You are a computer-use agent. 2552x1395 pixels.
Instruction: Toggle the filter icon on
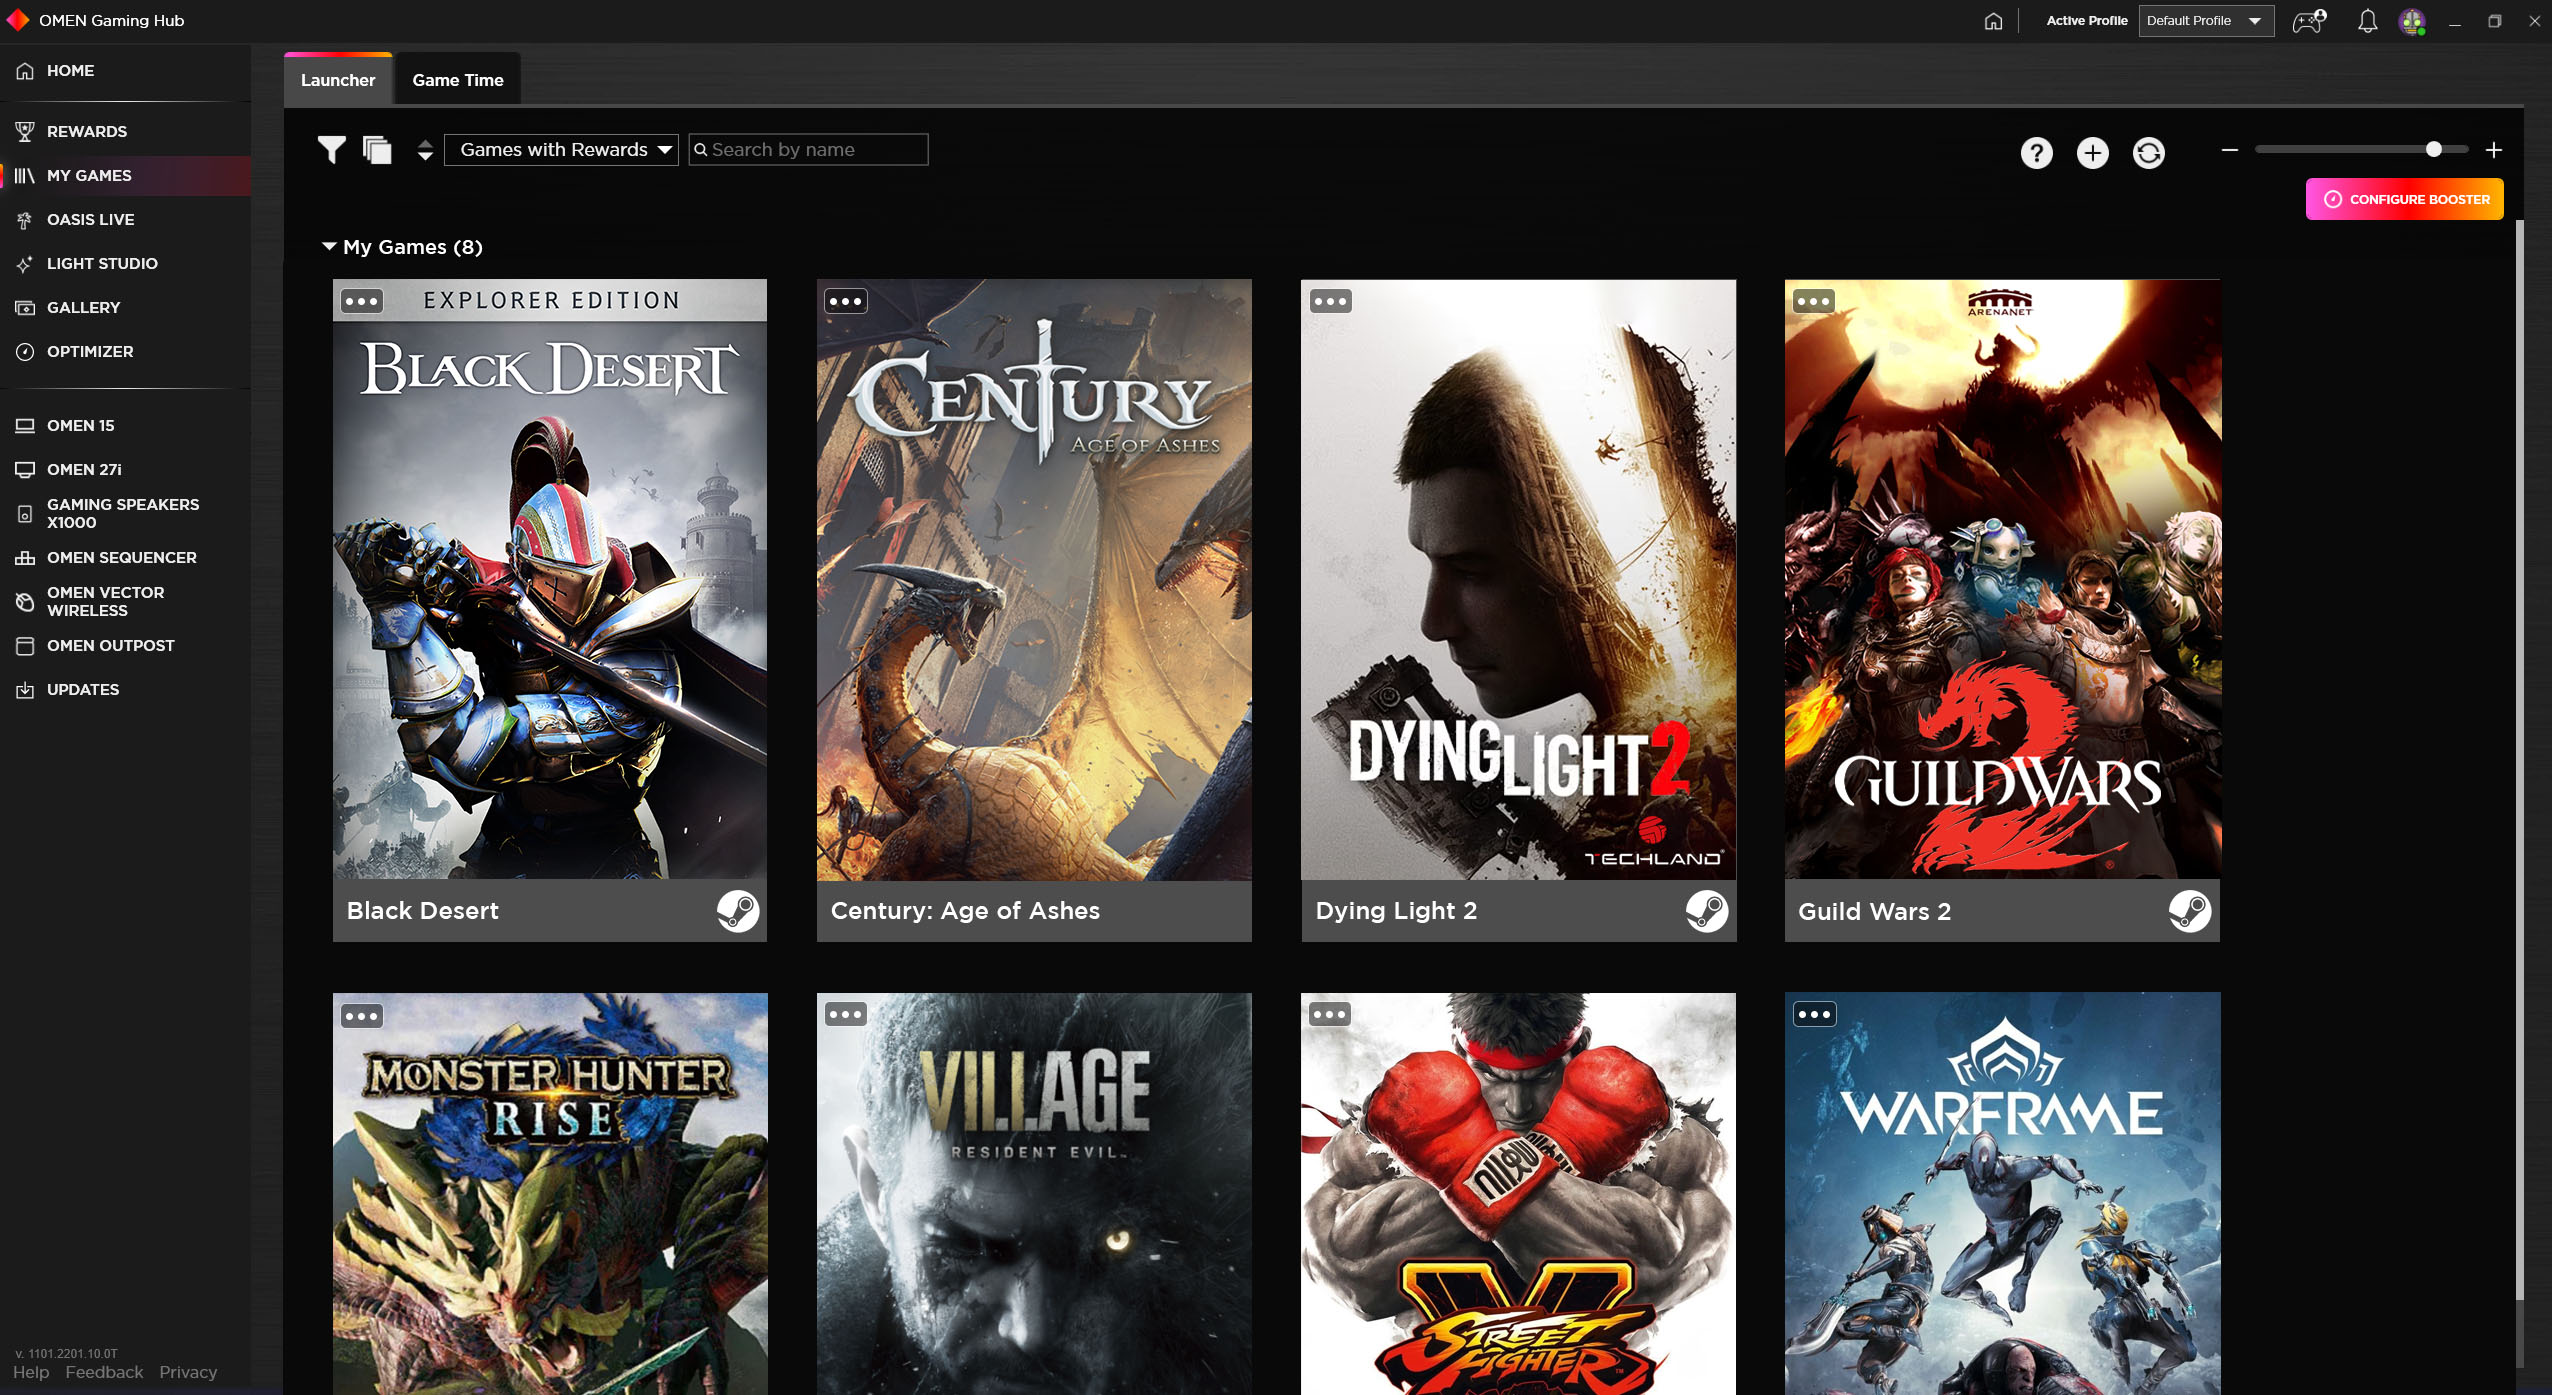pyautogui.click(x=330, y=149)
